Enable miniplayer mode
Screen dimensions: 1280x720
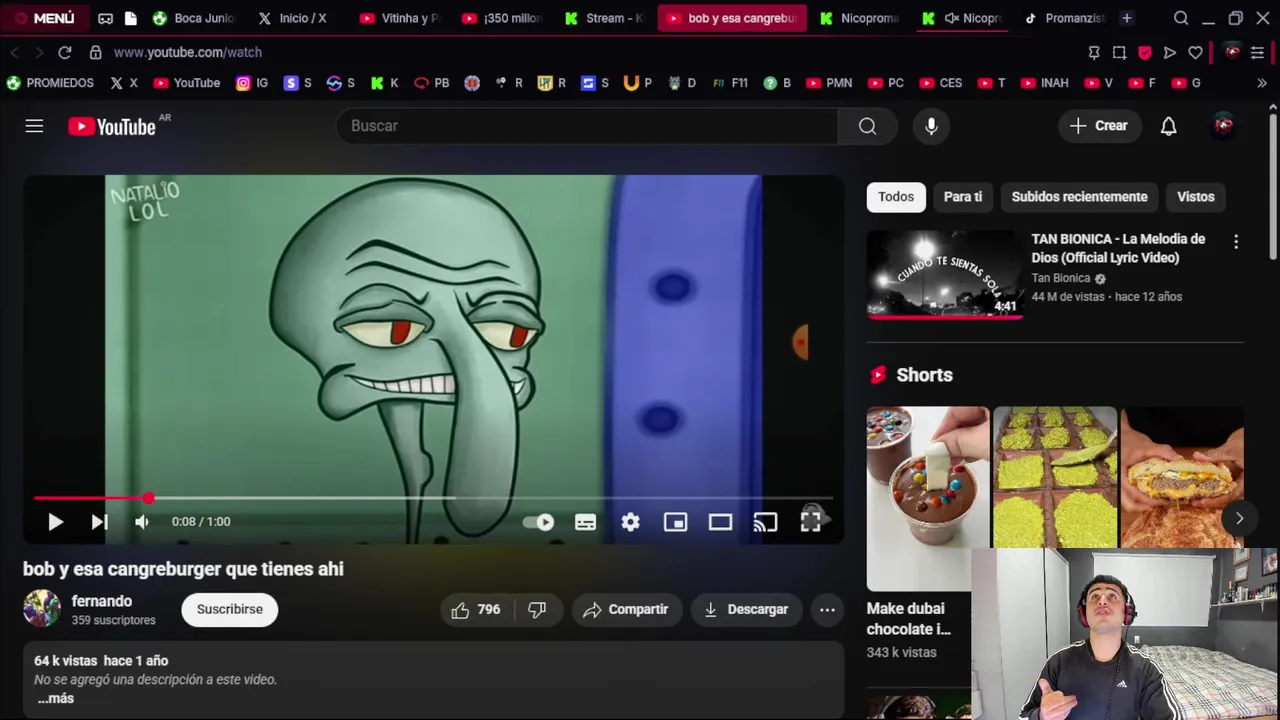[x=675, y=522]
